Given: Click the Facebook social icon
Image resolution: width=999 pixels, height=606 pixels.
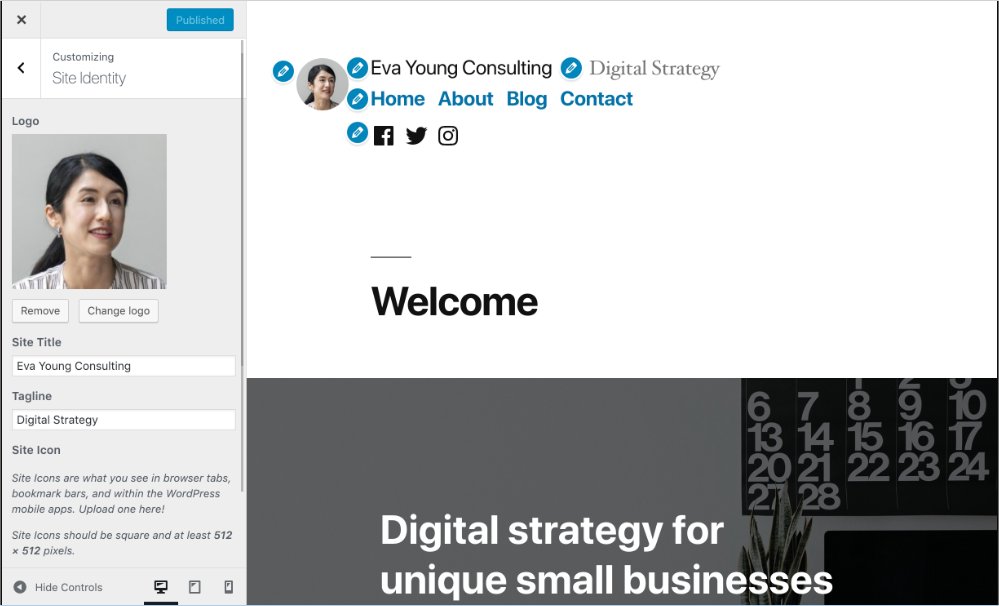Looking at the screenshot, I should [383, 135].
